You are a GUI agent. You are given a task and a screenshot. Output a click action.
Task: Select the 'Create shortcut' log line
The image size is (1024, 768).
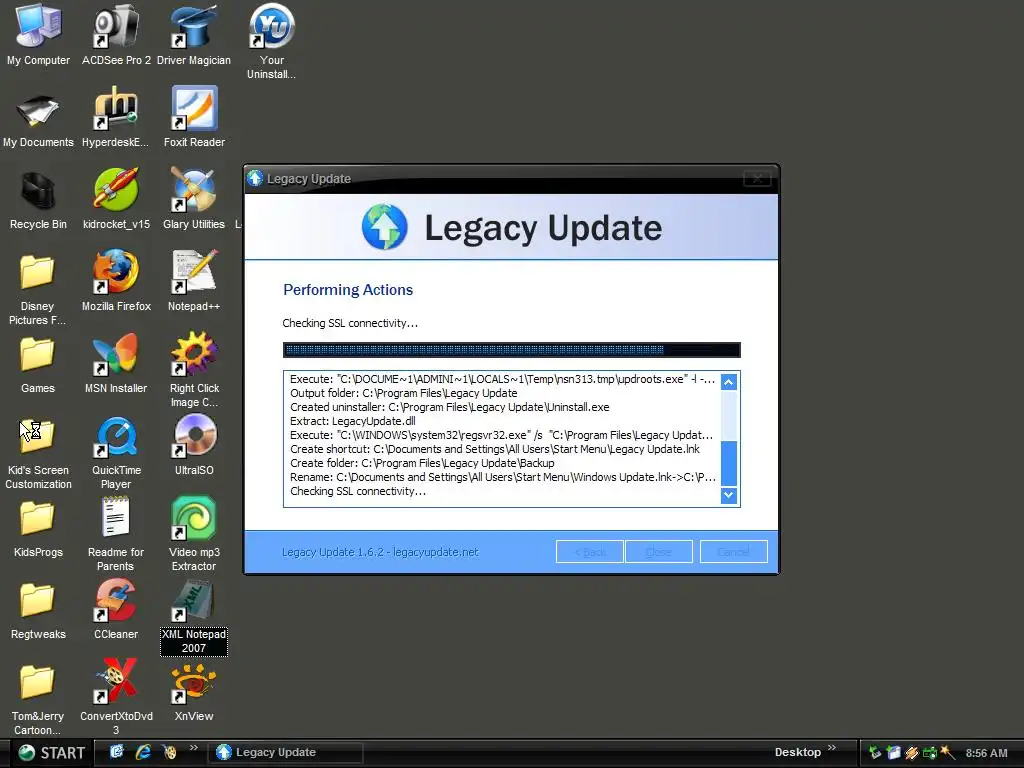click(x=494, y=449)
